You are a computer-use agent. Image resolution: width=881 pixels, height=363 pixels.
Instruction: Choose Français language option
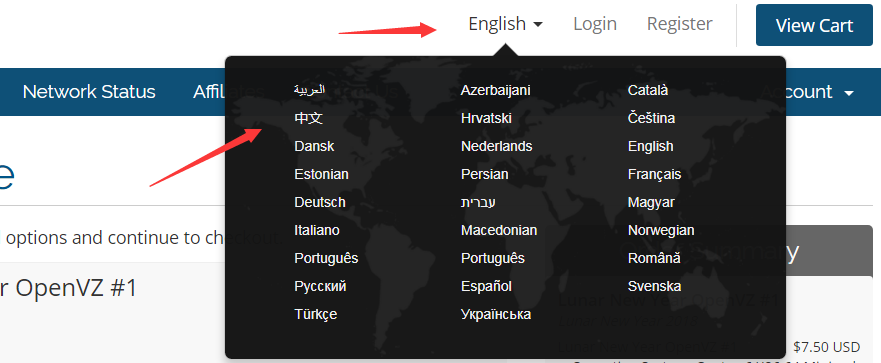655,175
